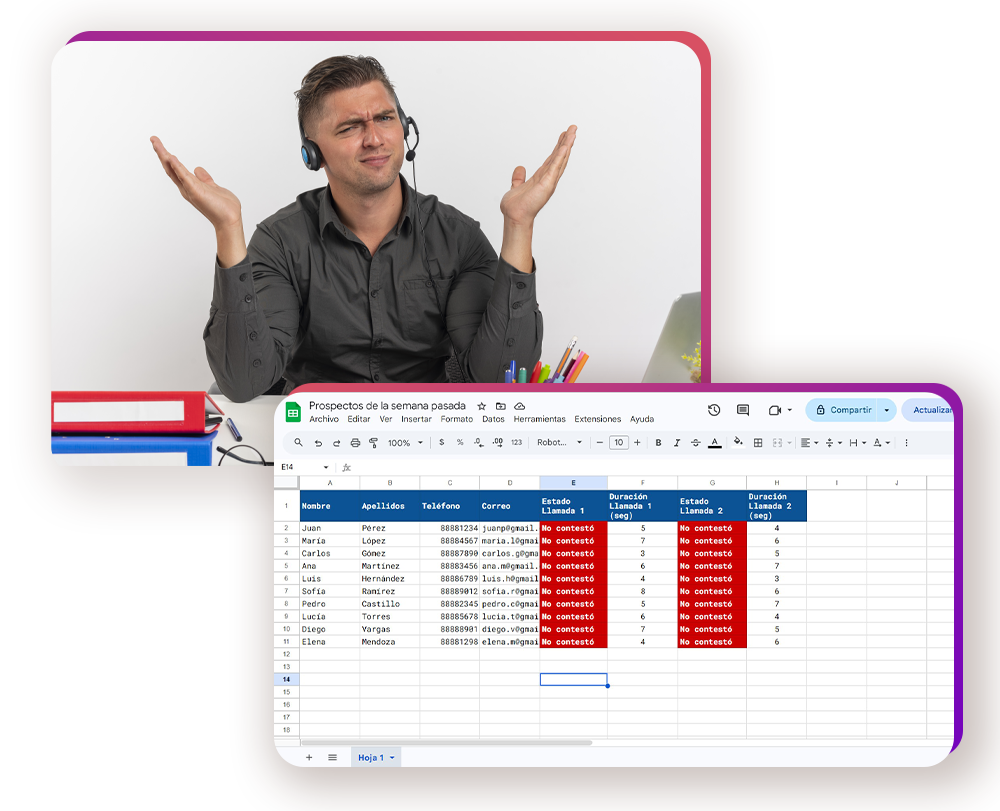Open the 100% zoom dropdown
This screenshot has width=1000, height=811.
click(405, 443)
